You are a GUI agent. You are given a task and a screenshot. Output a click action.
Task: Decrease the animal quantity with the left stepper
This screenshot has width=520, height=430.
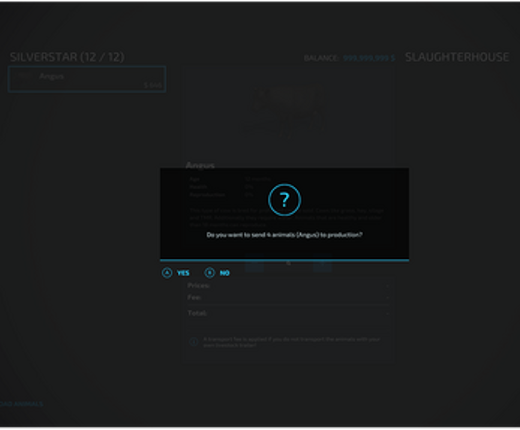click(x=254, y=263)
